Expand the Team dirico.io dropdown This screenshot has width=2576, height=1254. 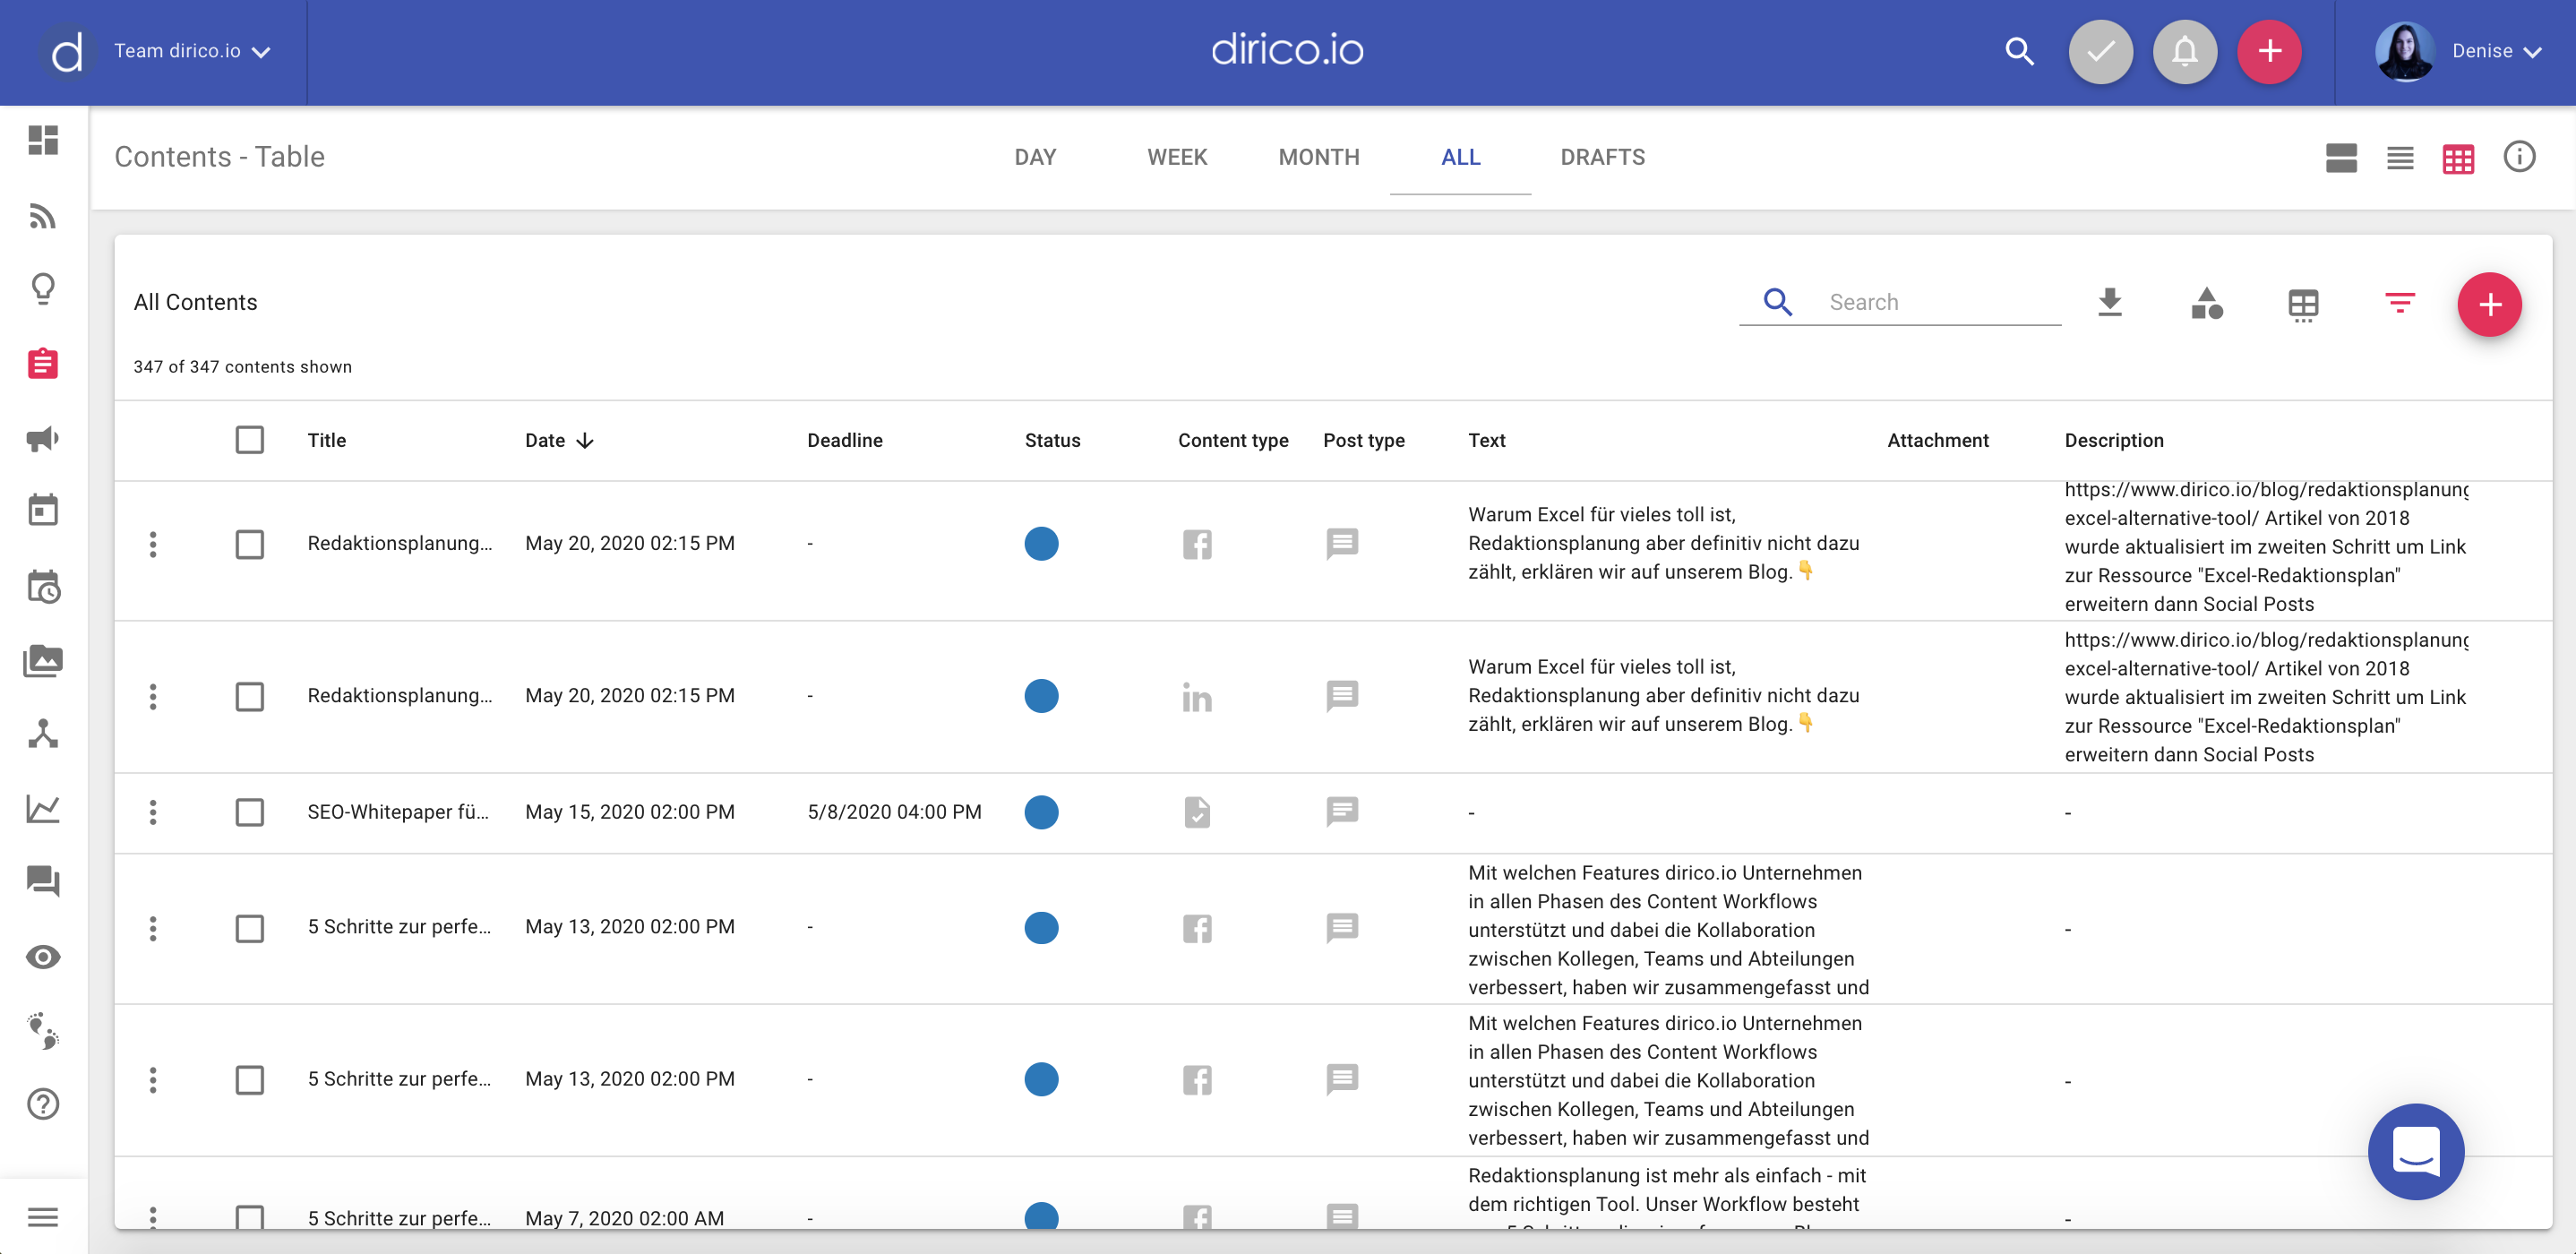coord(192,51)
